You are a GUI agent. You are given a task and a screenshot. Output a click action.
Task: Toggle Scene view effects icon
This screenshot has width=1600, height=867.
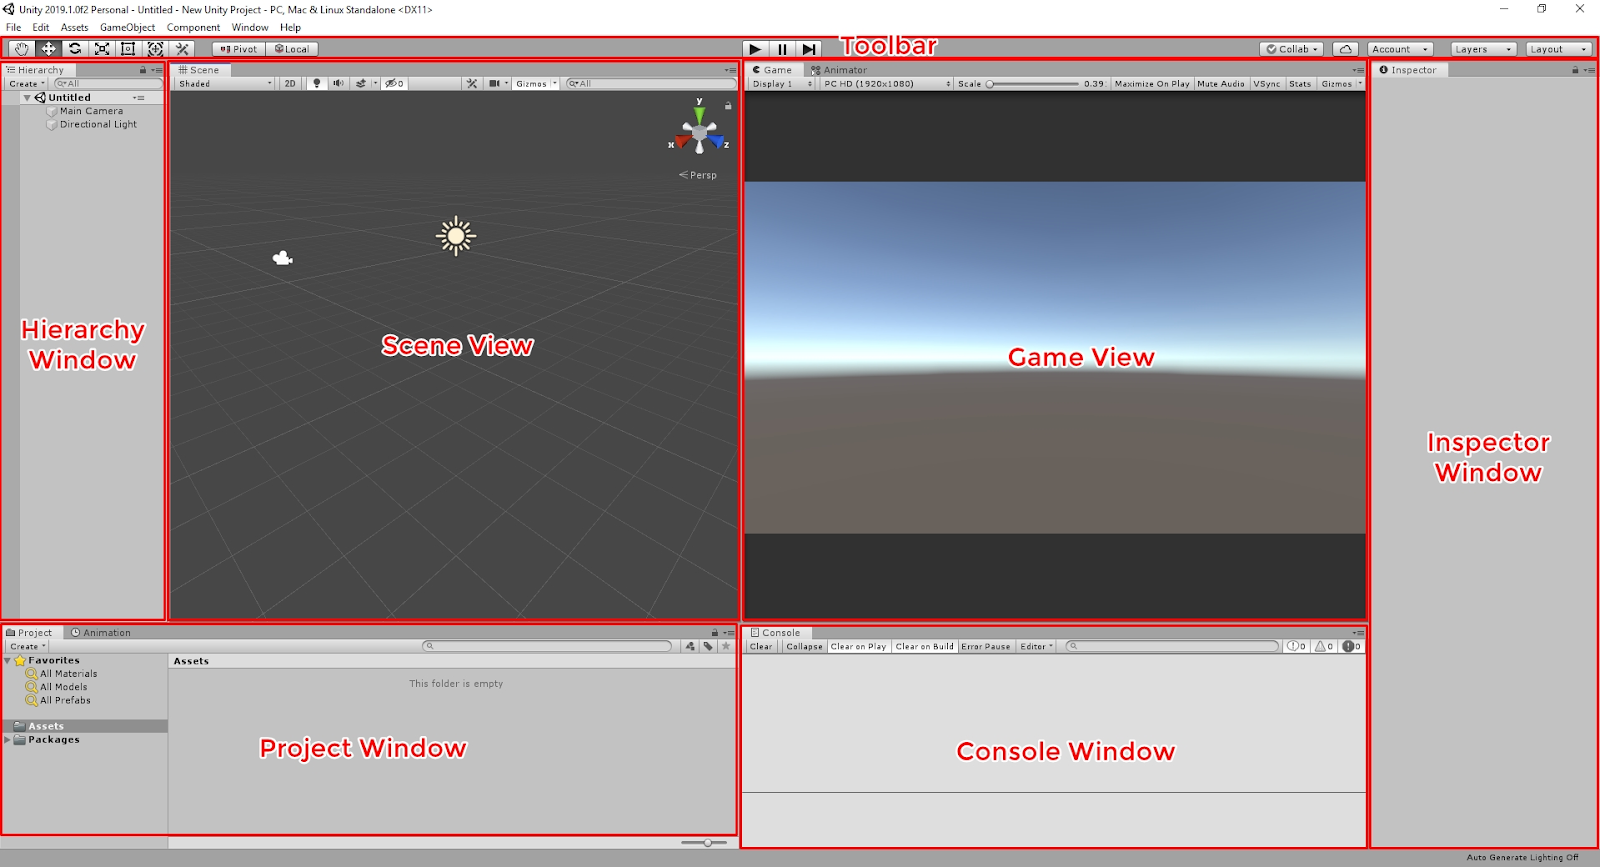(361, 84)
